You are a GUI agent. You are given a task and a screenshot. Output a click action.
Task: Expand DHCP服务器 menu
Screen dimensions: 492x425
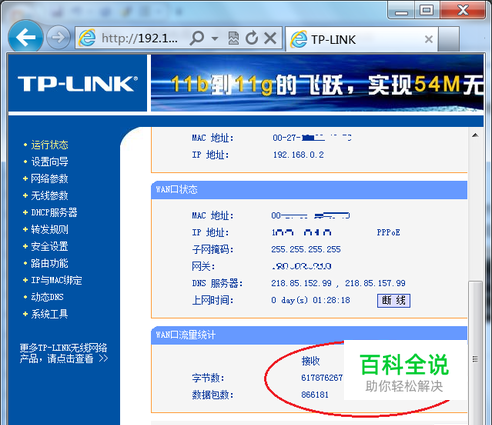point(54,213)
